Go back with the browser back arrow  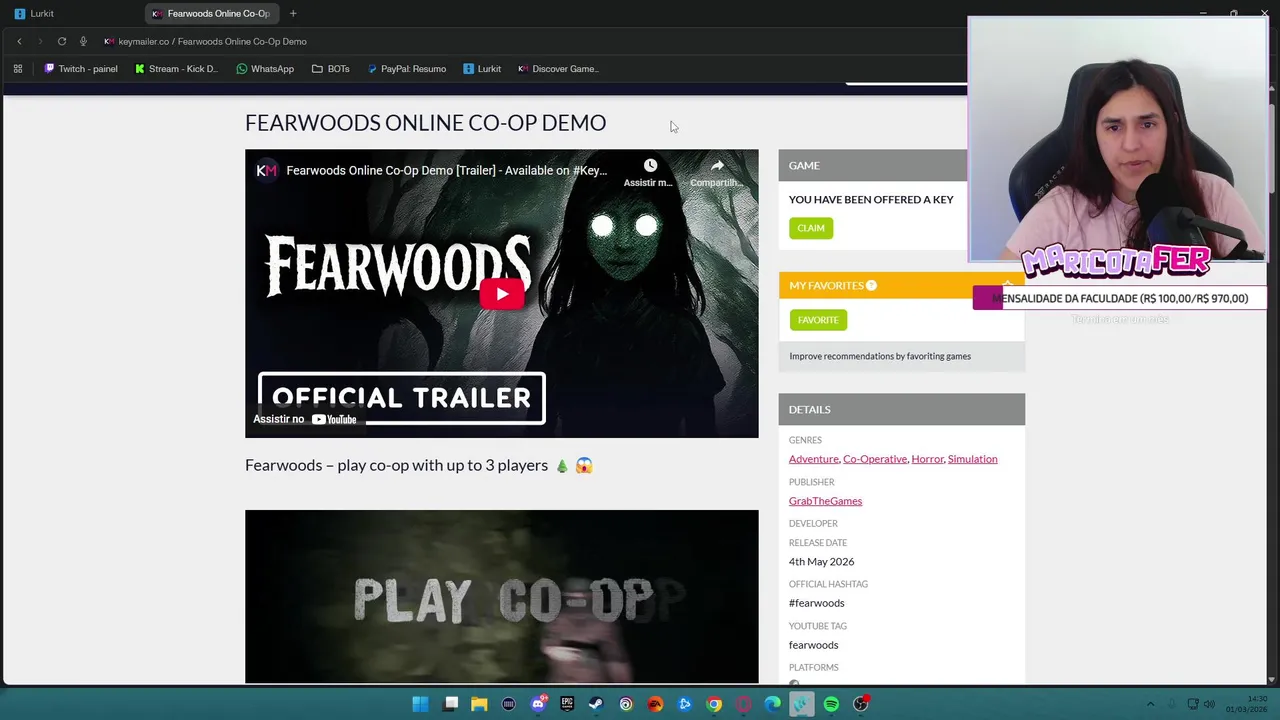point(19,41)
